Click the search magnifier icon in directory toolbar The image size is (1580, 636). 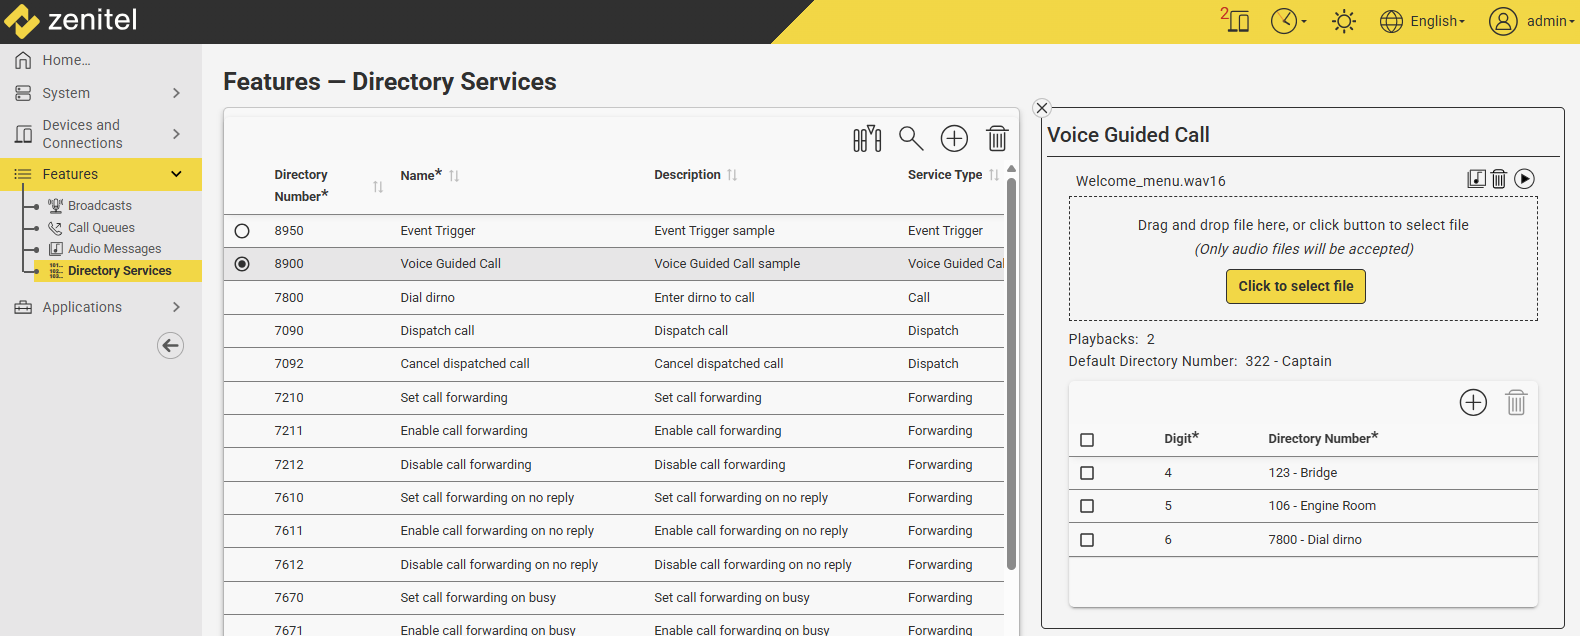(x=910, y=138)
